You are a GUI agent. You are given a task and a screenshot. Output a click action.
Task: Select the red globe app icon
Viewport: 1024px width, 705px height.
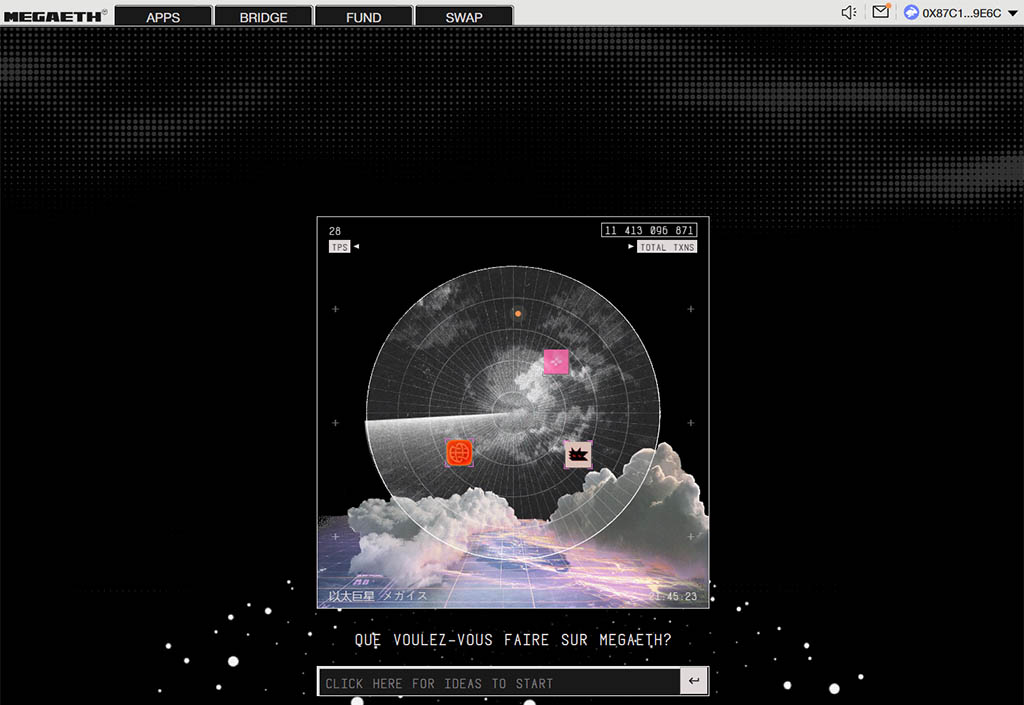point(459,453)
